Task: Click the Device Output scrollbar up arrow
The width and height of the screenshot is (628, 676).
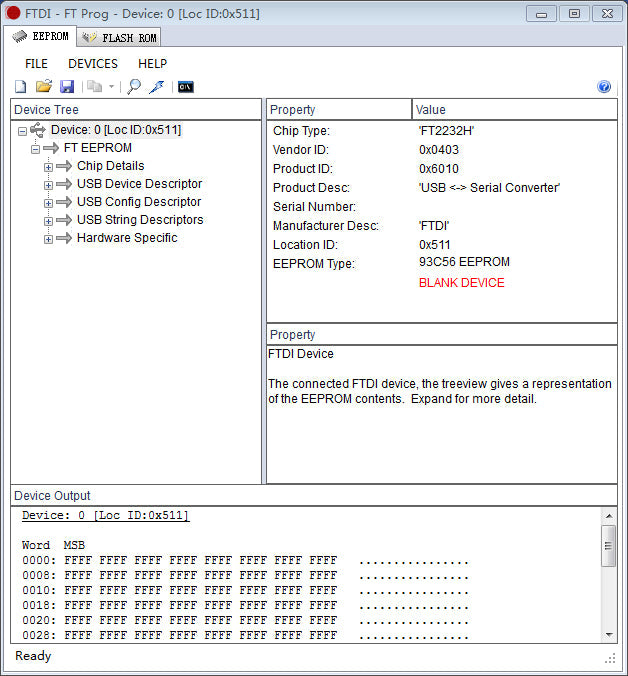Action: [609, 516]
